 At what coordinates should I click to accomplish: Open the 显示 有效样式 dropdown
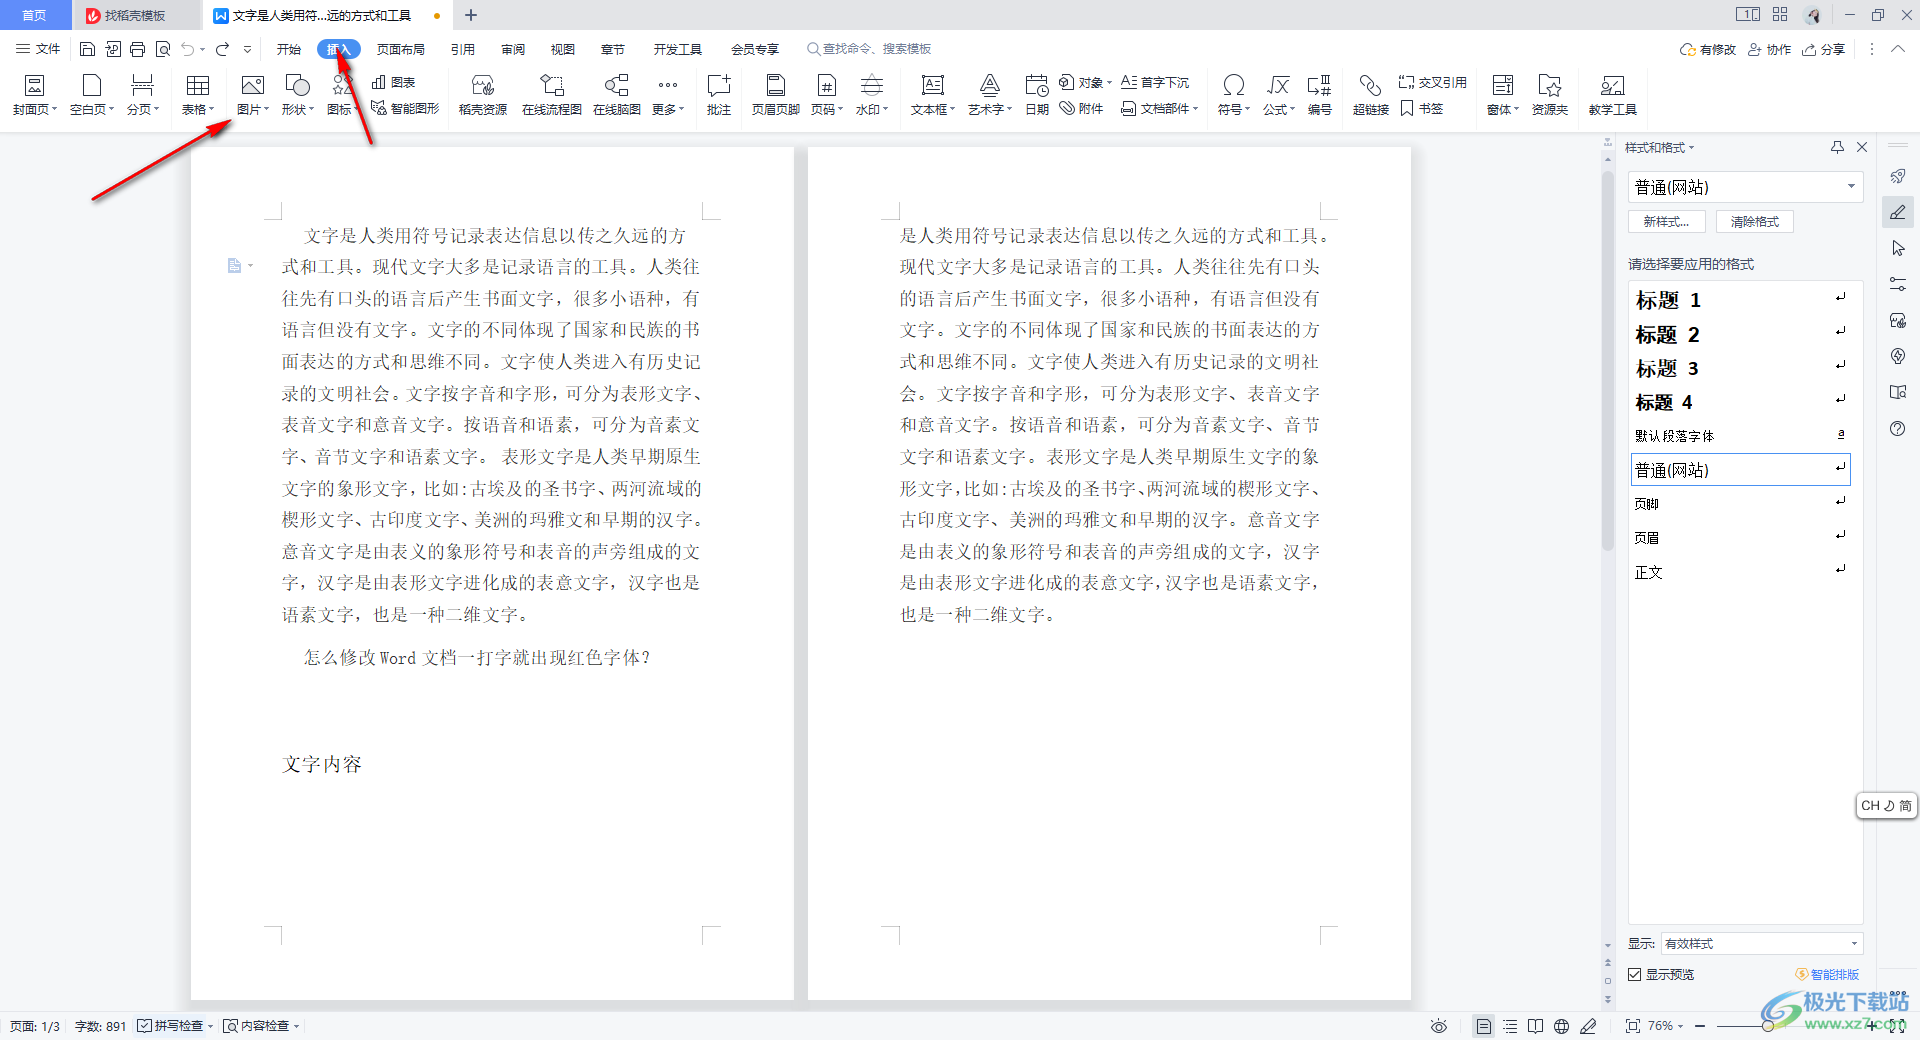pyautogui.click(x=1761, y=943)
